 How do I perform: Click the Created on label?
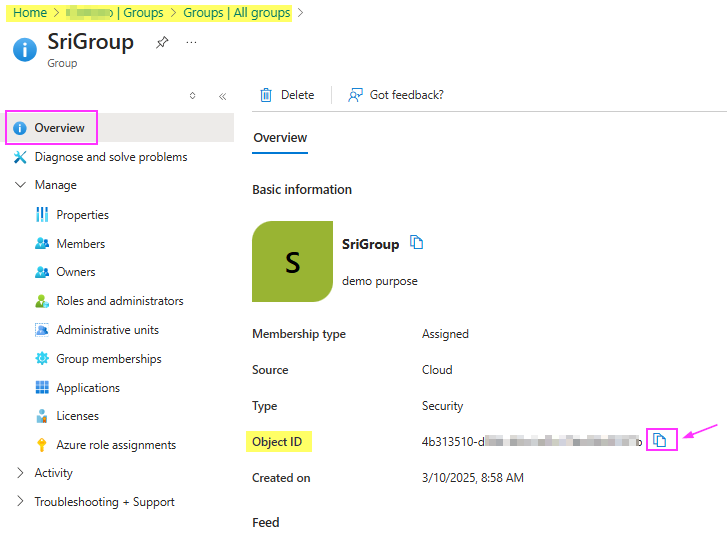281,478
